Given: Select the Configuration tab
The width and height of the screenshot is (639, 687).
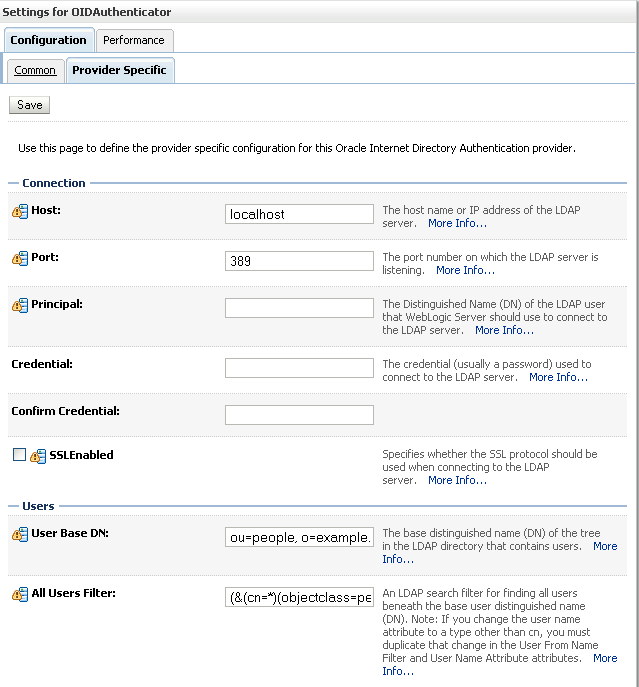Looking at the screenshot, I should pyautogui.click(x=48, y=40).
